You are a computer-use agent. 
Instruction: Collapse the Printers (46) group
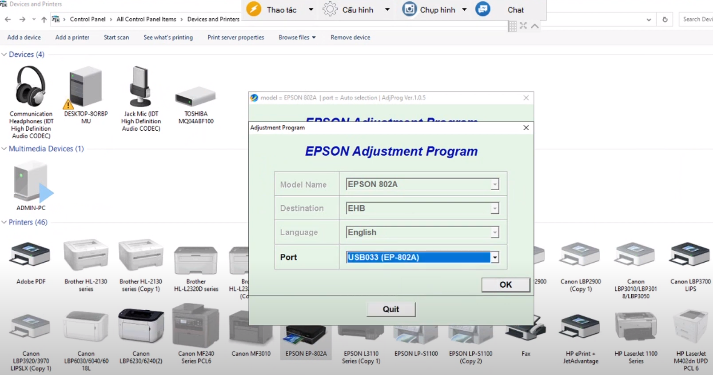point(5,222)
